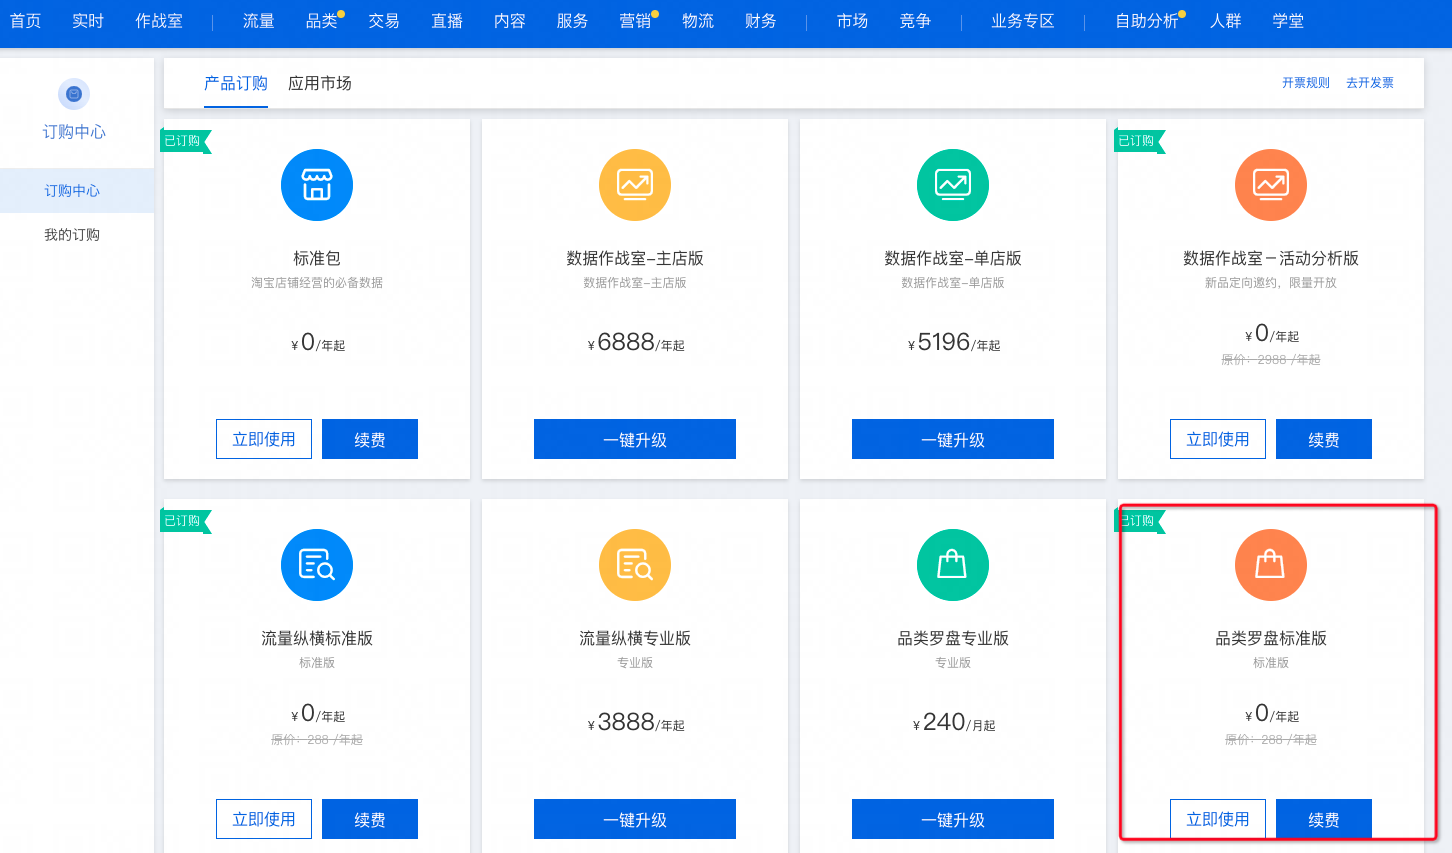Click the ¥240/月起 price text

click(x=954, y=722)
